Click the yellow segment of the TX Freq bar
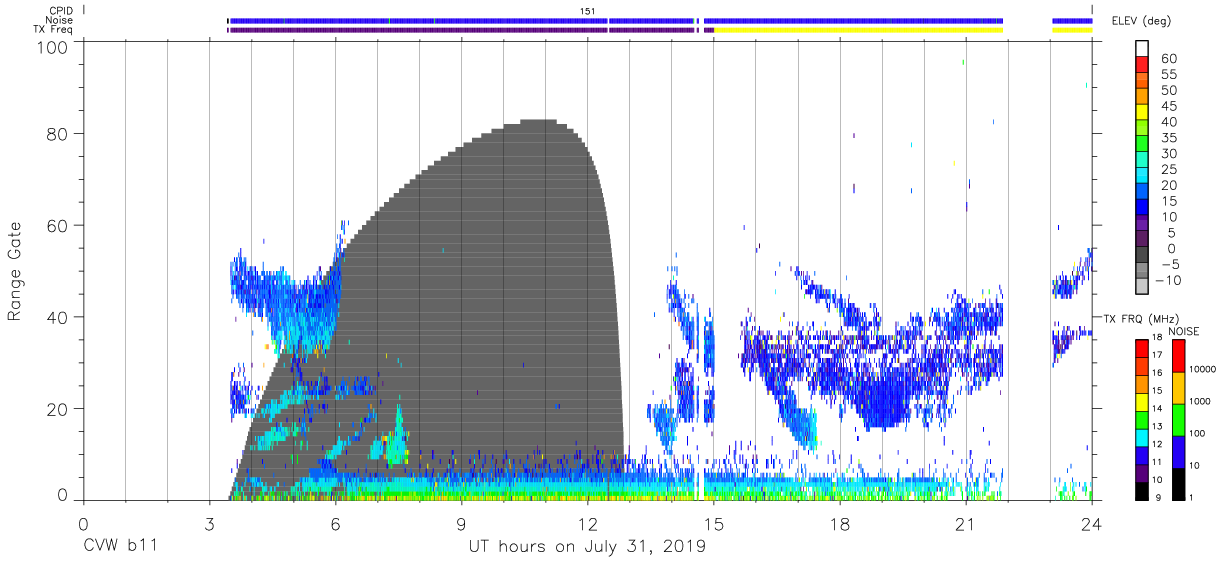 pos(858,30)
